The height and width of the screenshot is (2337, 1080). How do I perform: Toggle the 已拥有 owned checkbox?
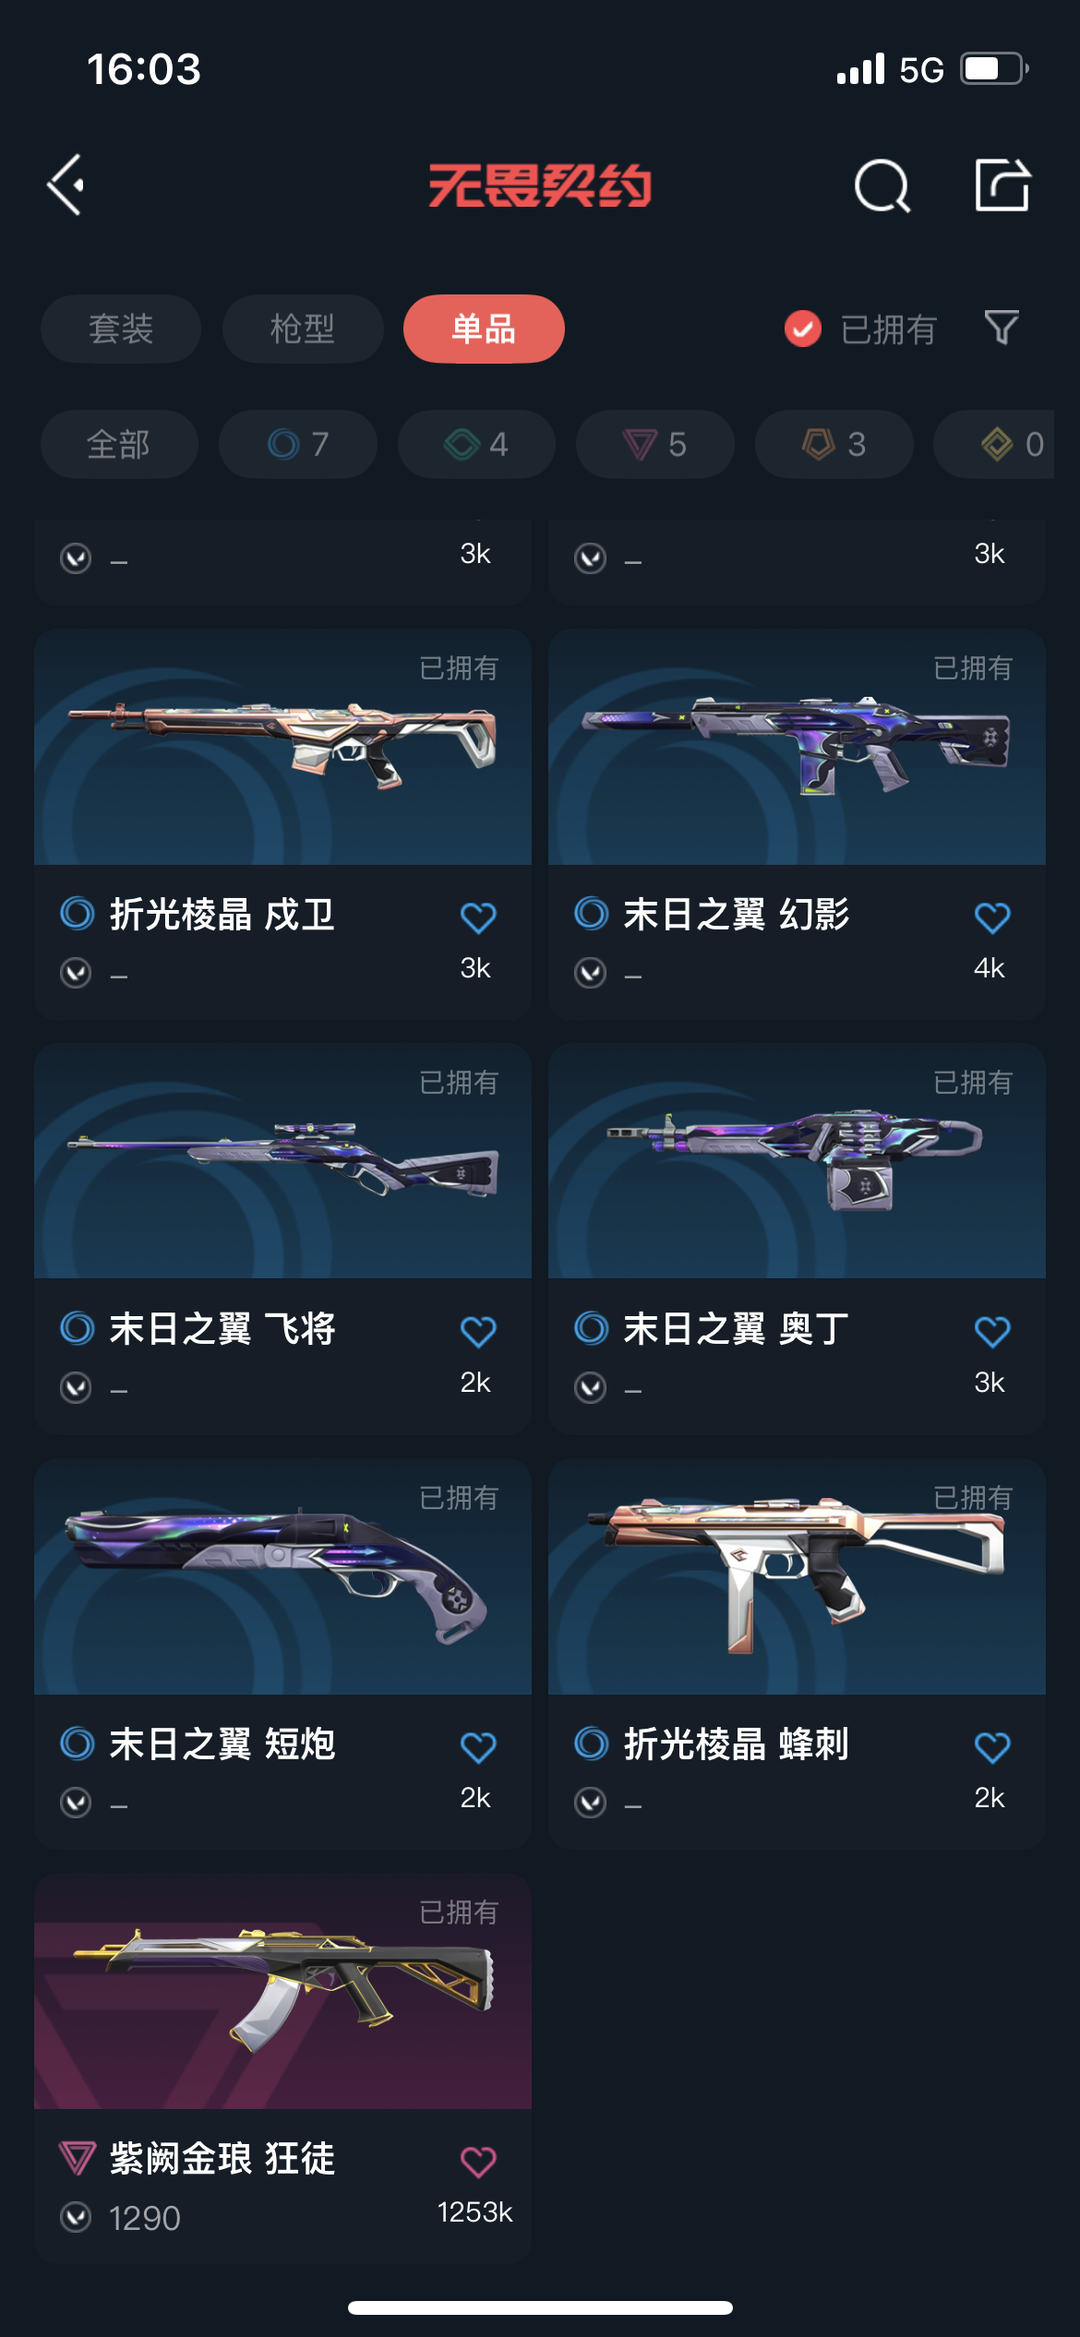802,328
